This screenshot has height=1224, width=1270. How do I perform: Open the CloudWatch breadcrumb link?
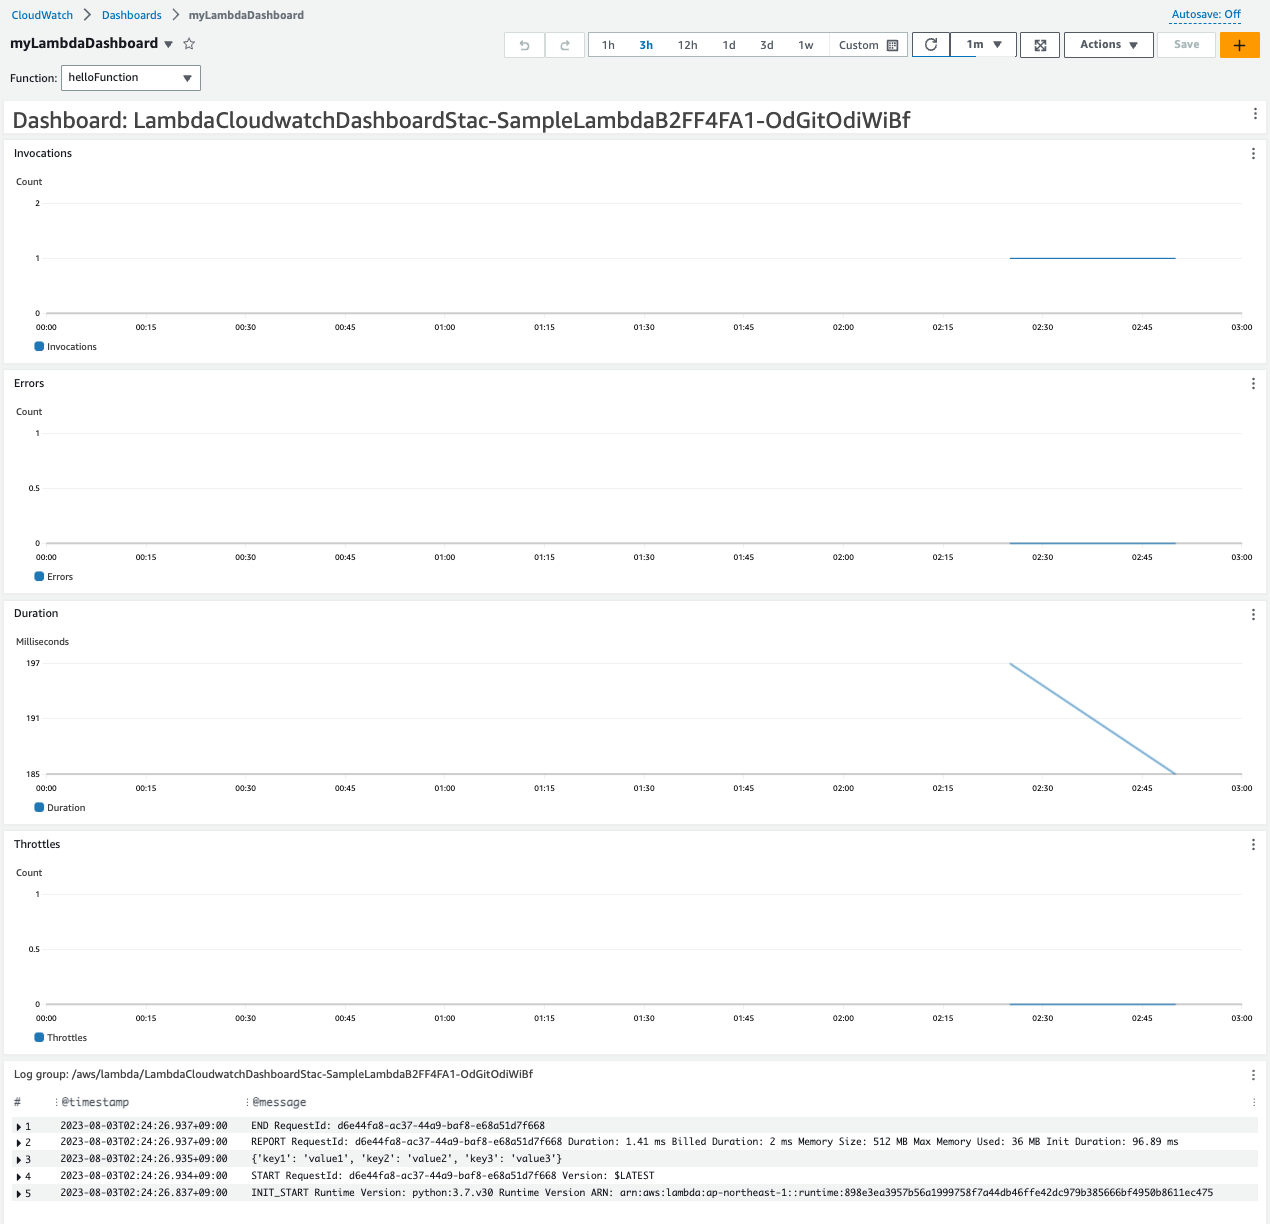coord(41,14)
